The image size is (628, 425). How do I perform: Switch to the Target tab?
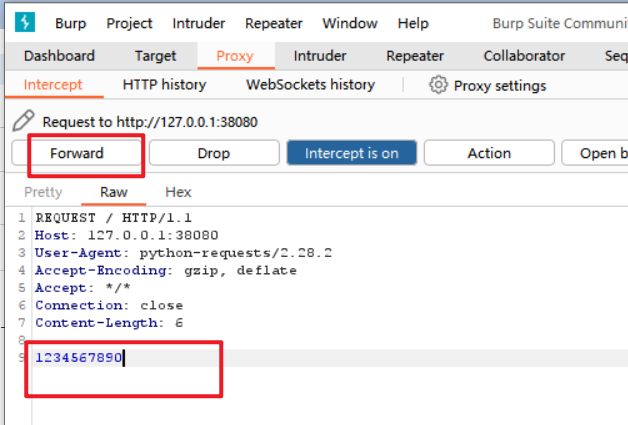tap(155, 56)
